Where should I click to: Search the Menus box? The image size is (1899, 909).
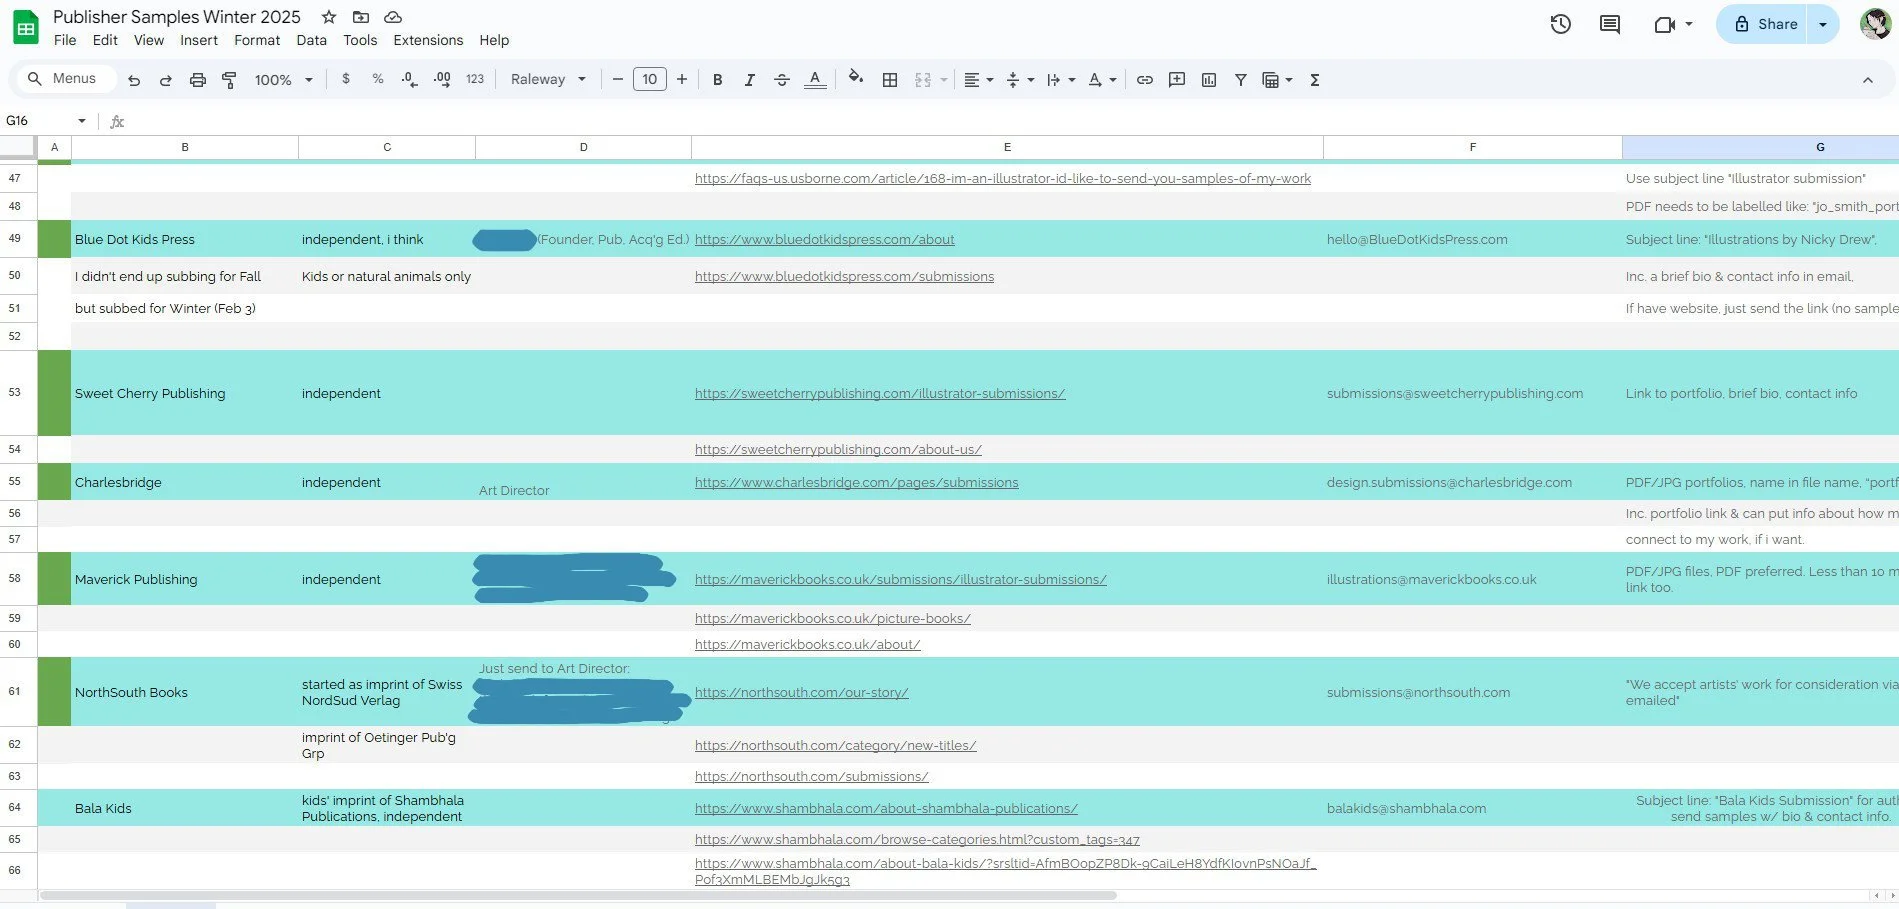pos(65,79)
